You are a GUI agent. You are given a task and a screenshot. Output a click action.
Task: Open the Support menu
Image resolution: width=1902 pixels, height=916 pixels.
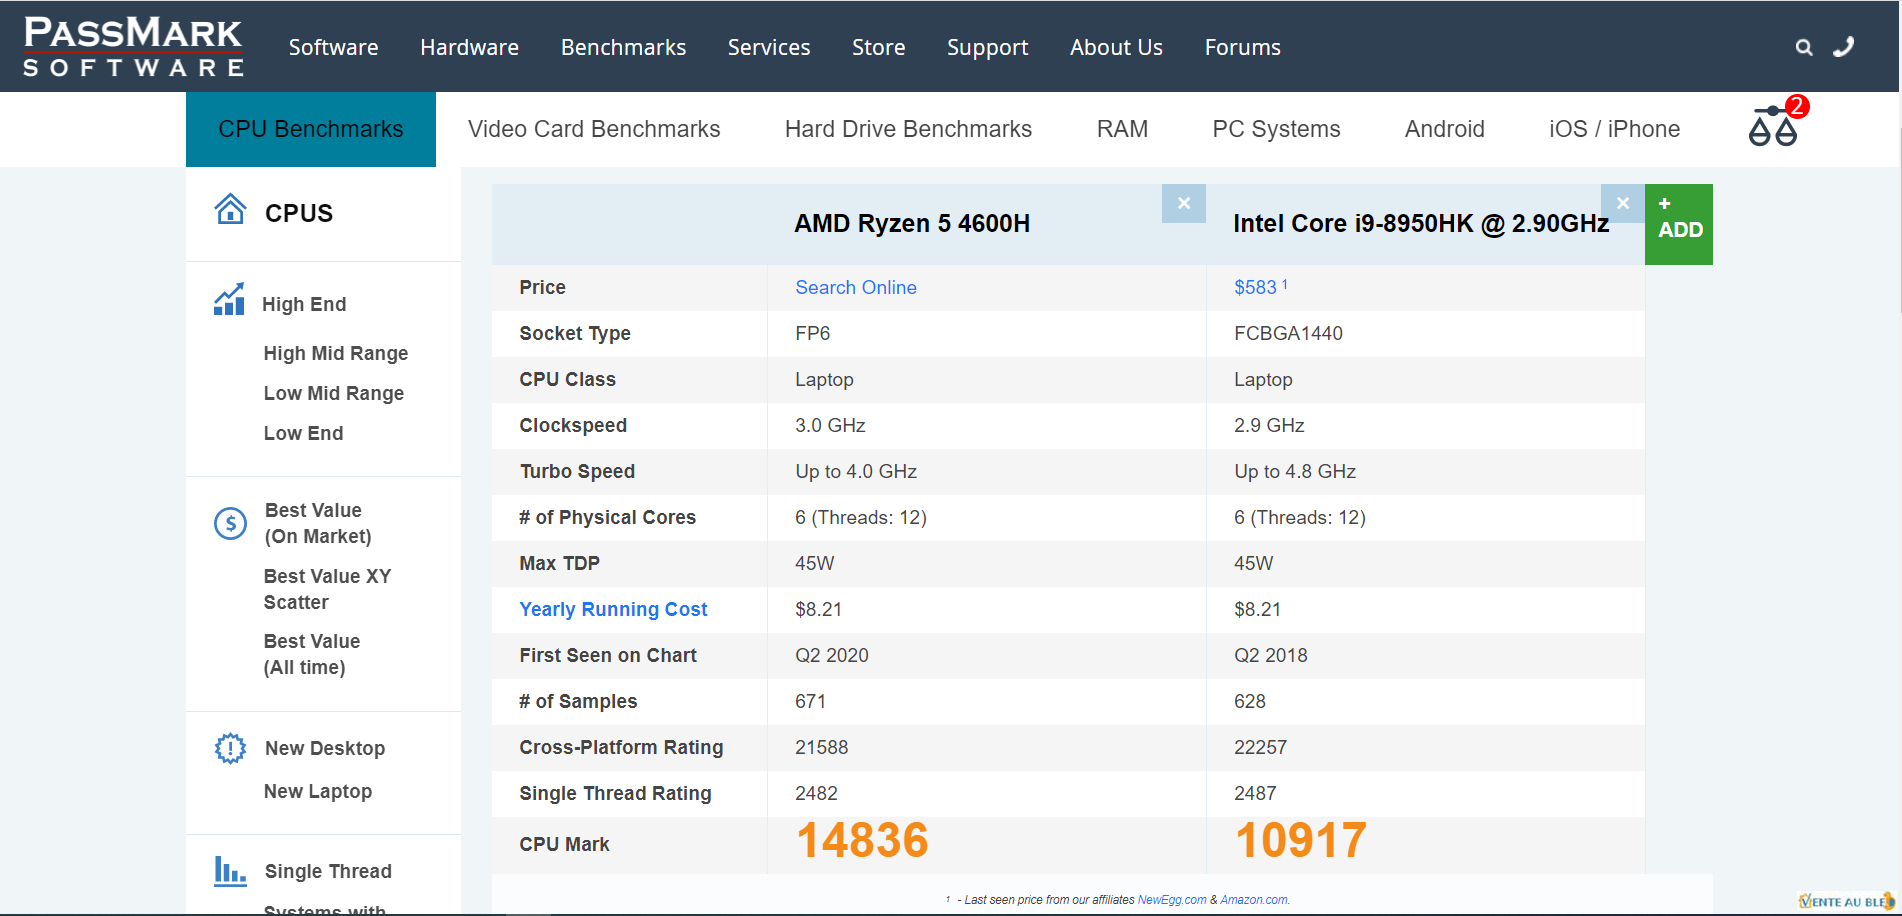[987, 47]
